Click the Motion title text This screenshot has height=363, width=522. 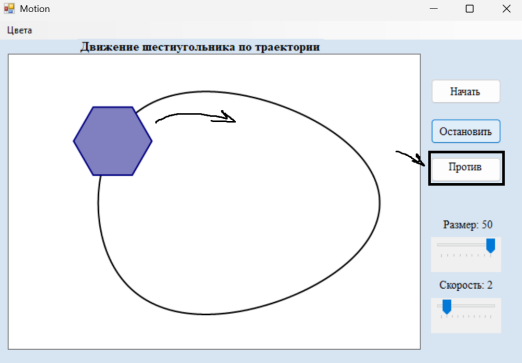(x=35, y=9)
